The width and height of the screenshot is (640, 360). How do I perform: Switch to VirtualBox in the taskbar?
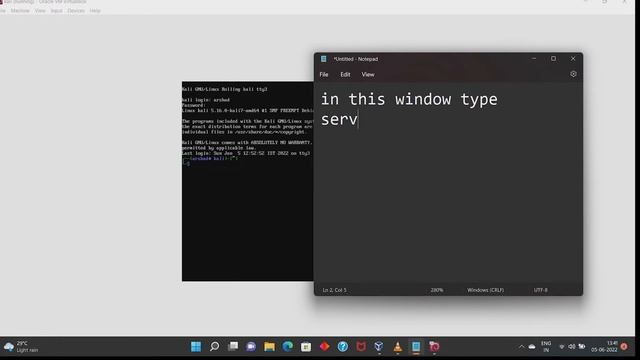coord(379,347)
